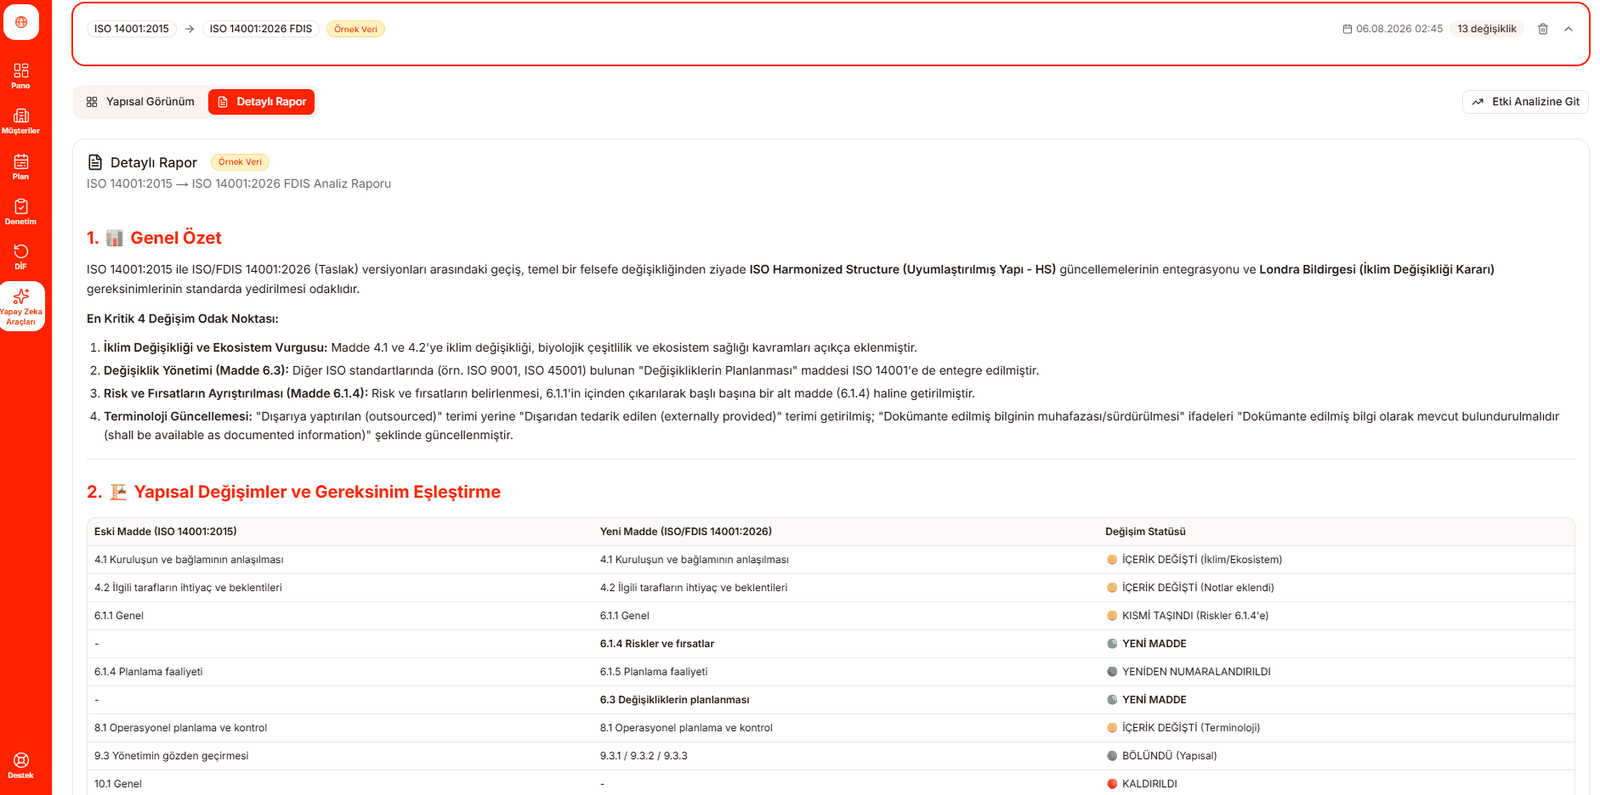The height and width of the screenshot is (795, 1600).
Task: Click the '2. Yapısal Değişimler ve Gereksinim Eşleştirme' heading
Action: point(294,492)
